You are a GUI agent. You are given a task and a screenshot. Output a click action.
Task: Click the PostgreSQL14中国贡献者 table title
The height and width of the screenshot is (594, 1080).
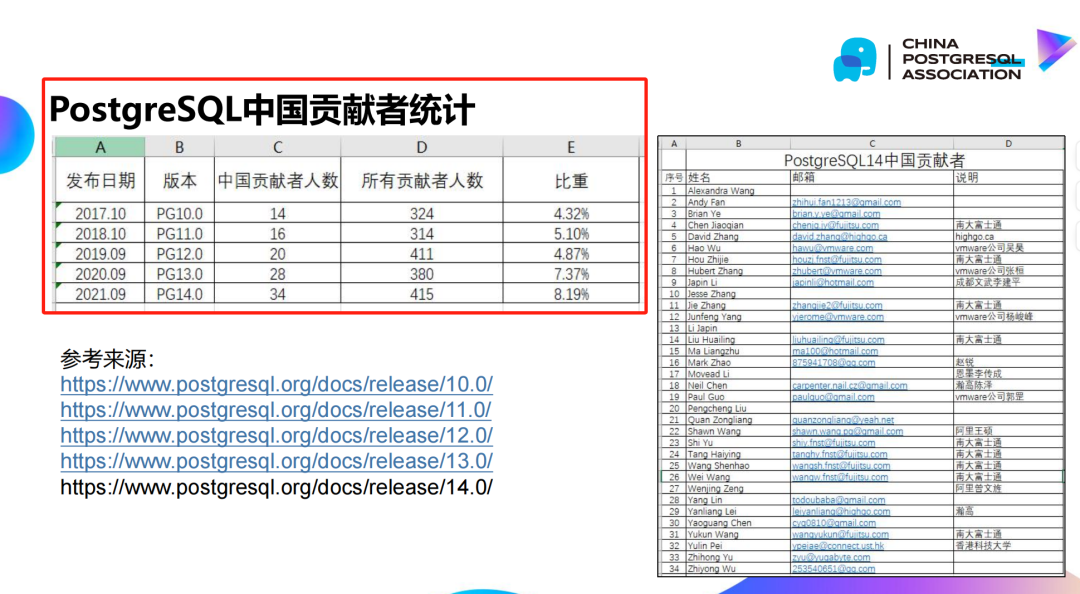point(874,161)
